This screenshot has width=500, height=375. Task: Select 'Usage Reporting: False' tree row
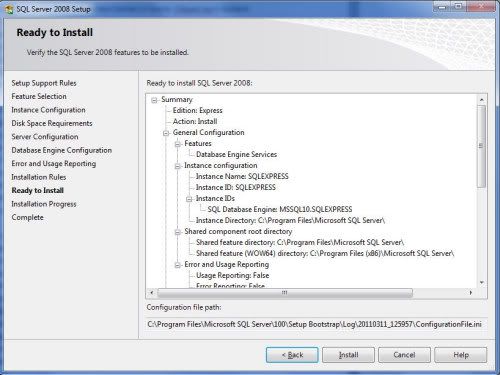click(232, 275)
